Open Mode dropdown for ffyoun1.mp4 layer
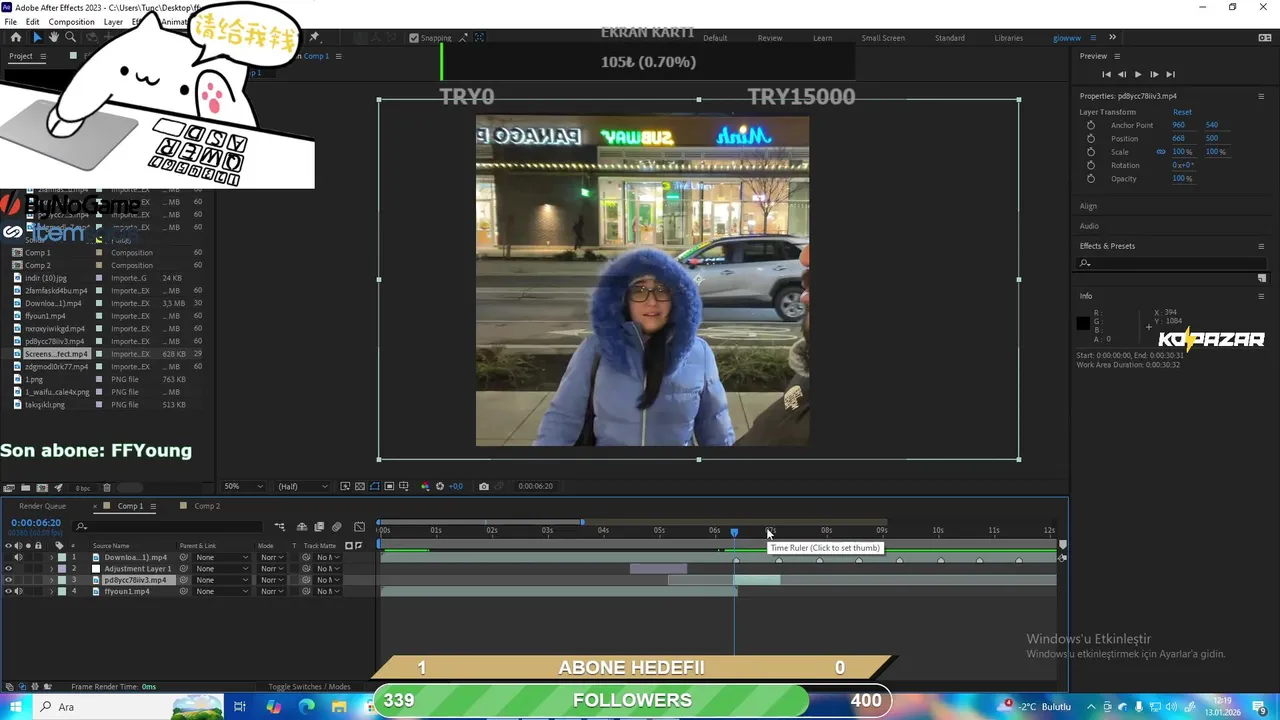1280x720 pixels. (271, 591)
